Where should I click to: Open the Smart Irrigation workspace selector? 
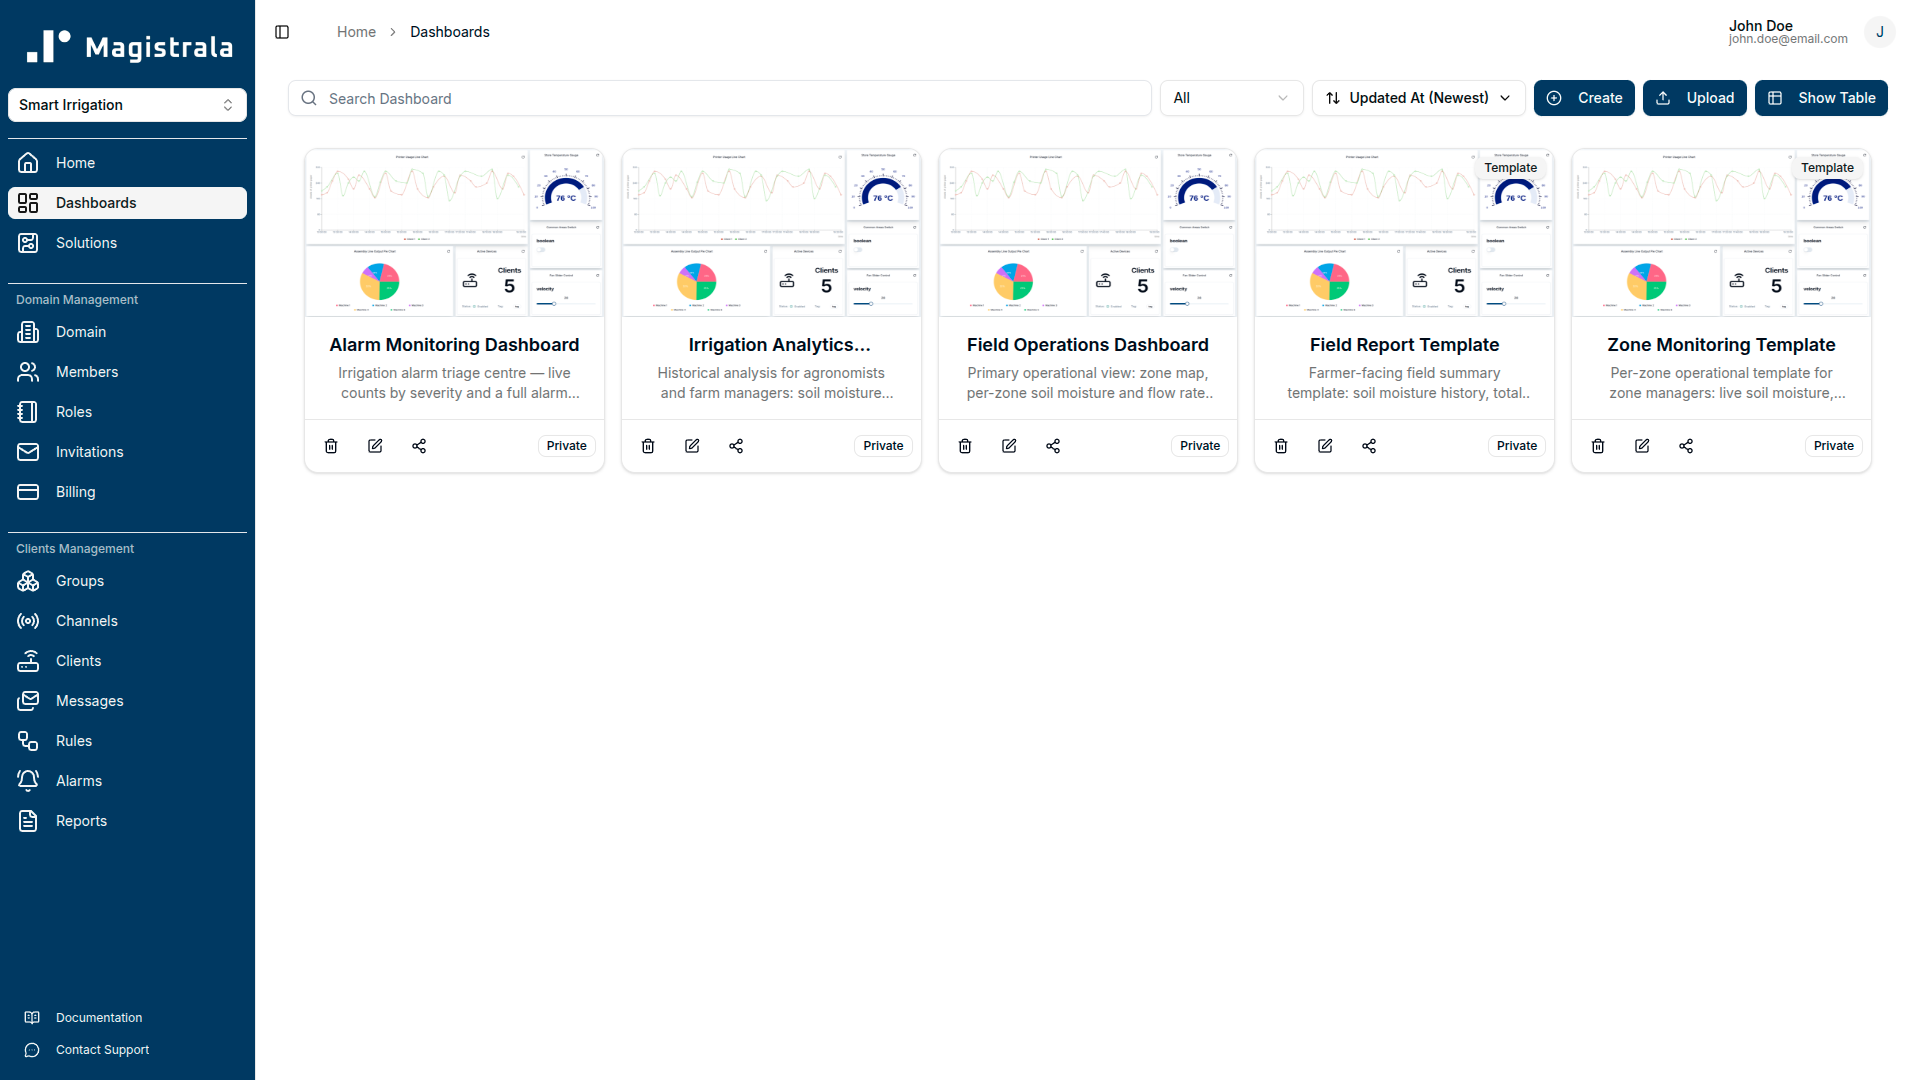pyautogui.click(x=127, y=104)
